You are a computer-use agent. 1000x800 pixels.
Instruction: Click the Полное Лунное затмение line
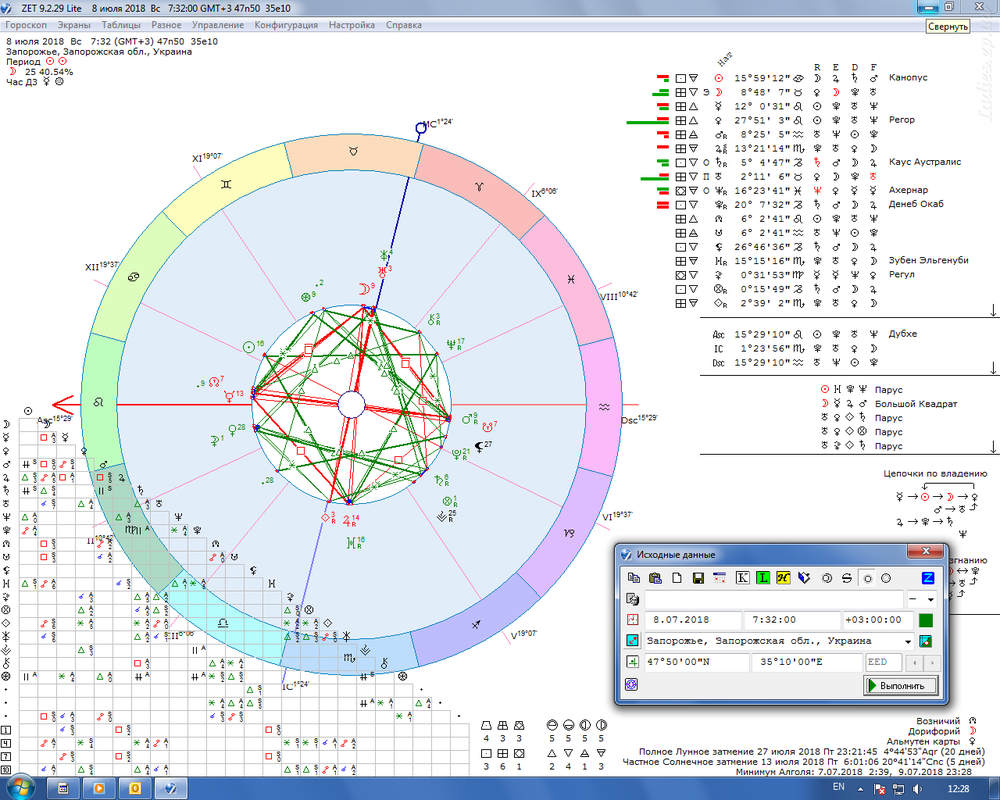812,752
